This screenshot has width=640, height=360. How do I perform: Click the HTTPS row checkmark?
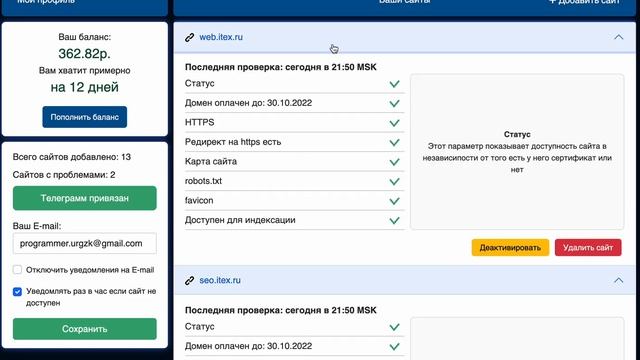pos(394,123)
